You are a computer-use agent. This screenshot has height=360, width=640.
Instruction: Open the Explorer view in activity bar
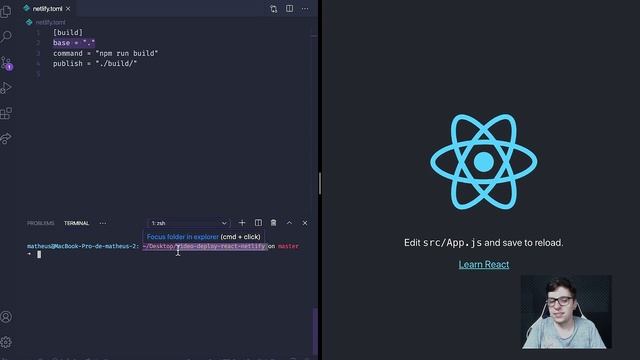[x=6, y=11]
